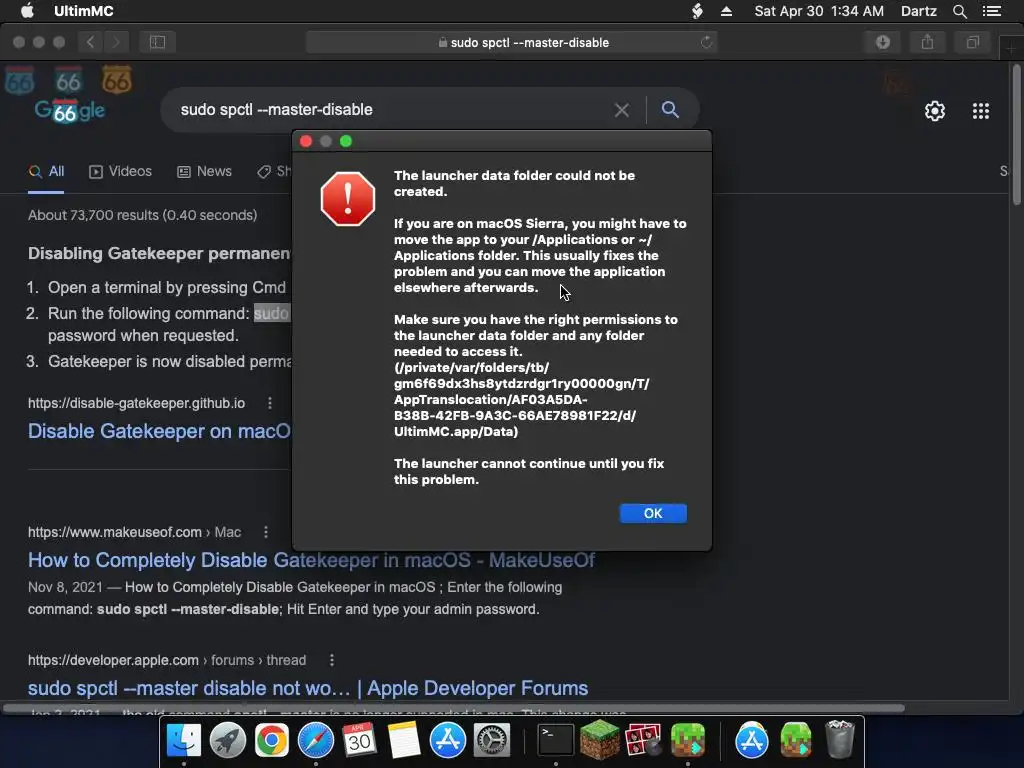Reload the page in Safari

[x=706, y=42]
